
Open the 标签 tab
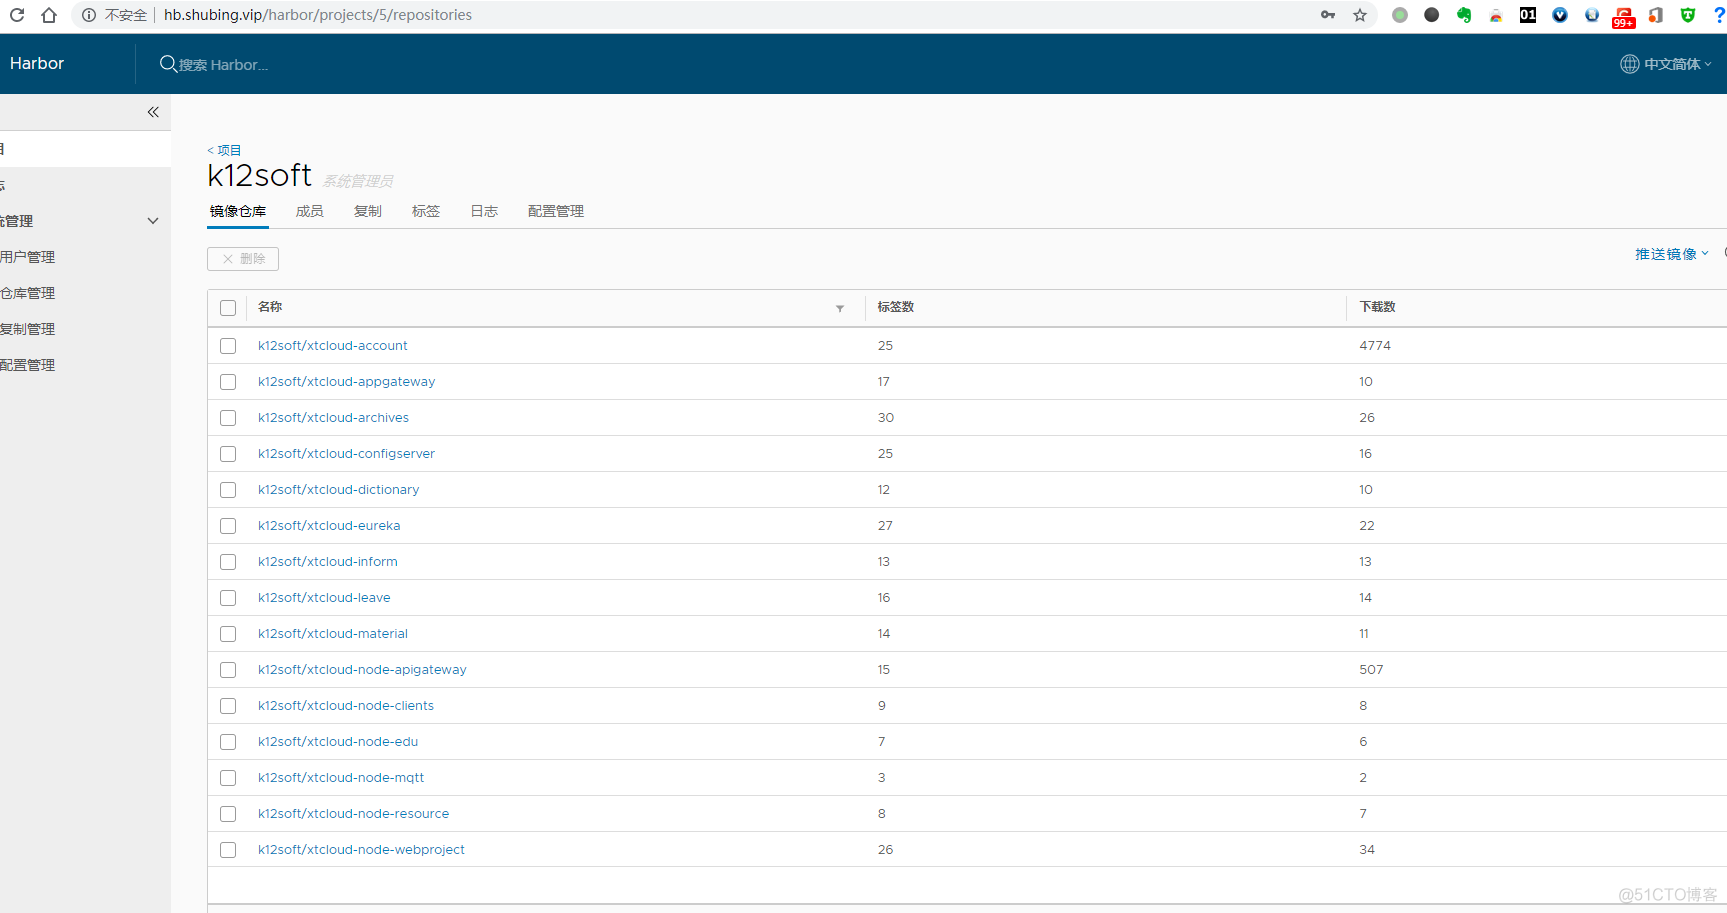pyautogui.click(x=426, y=211)
